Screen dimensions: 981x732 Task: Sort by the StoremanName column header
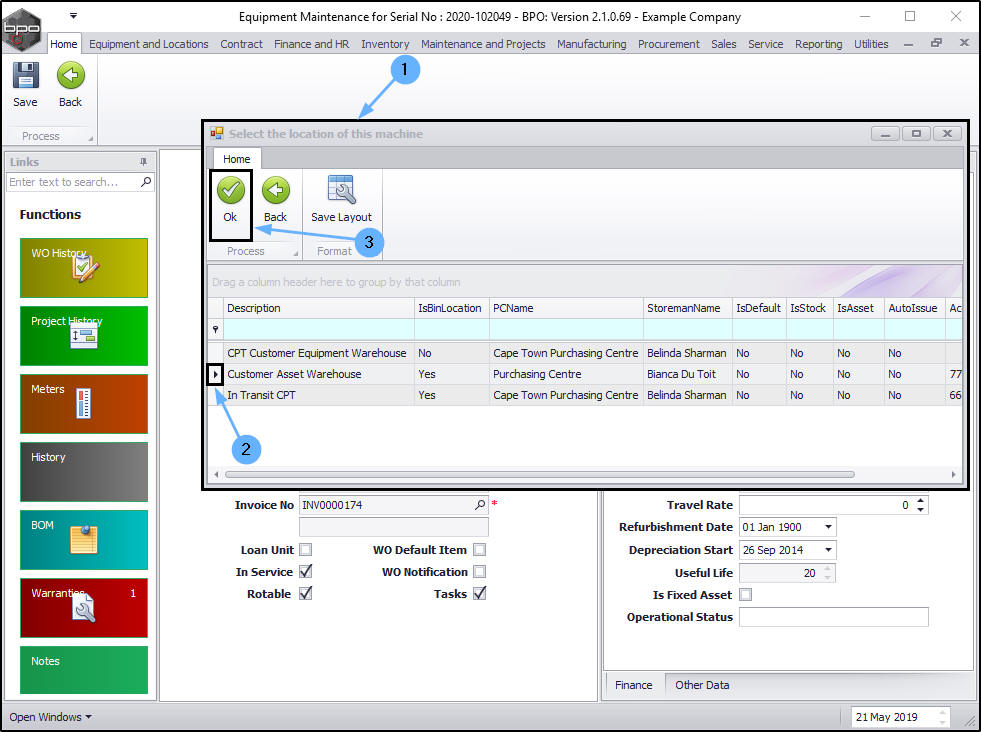(x=688, y=308)
